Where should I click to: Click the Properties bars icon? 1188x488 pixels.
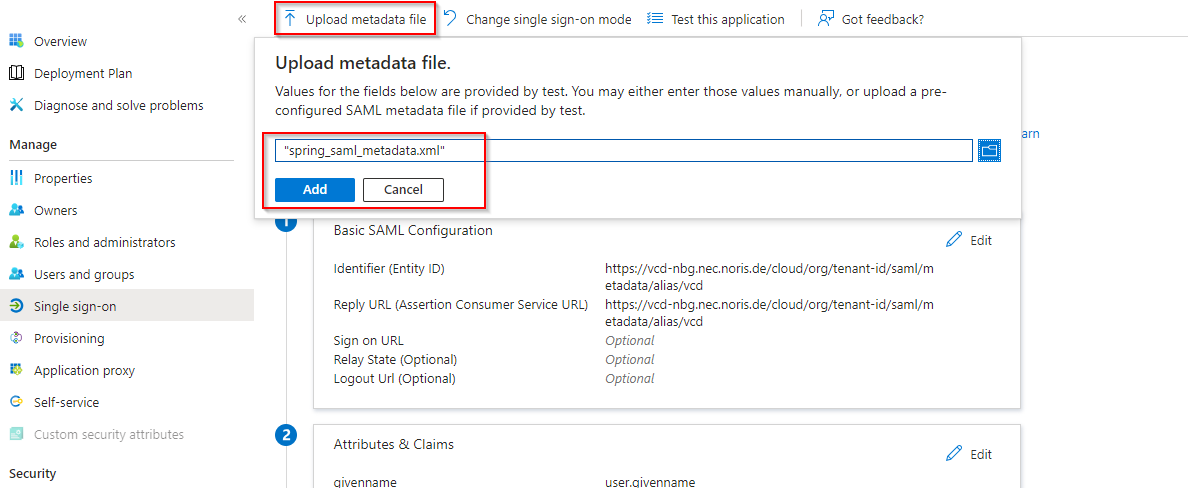(x=17, y=178)
